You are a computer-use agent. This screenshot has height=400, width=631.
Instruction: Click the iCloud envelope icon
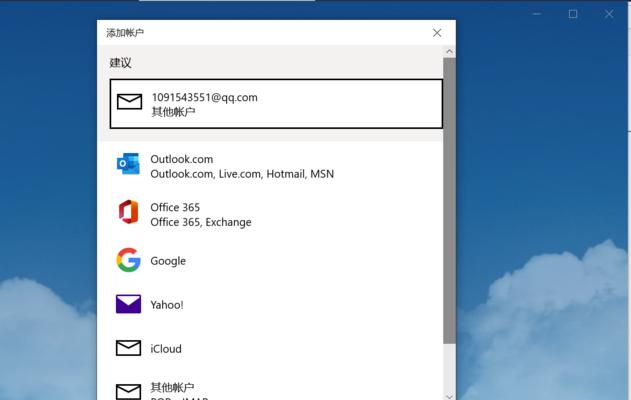[128, 348]
